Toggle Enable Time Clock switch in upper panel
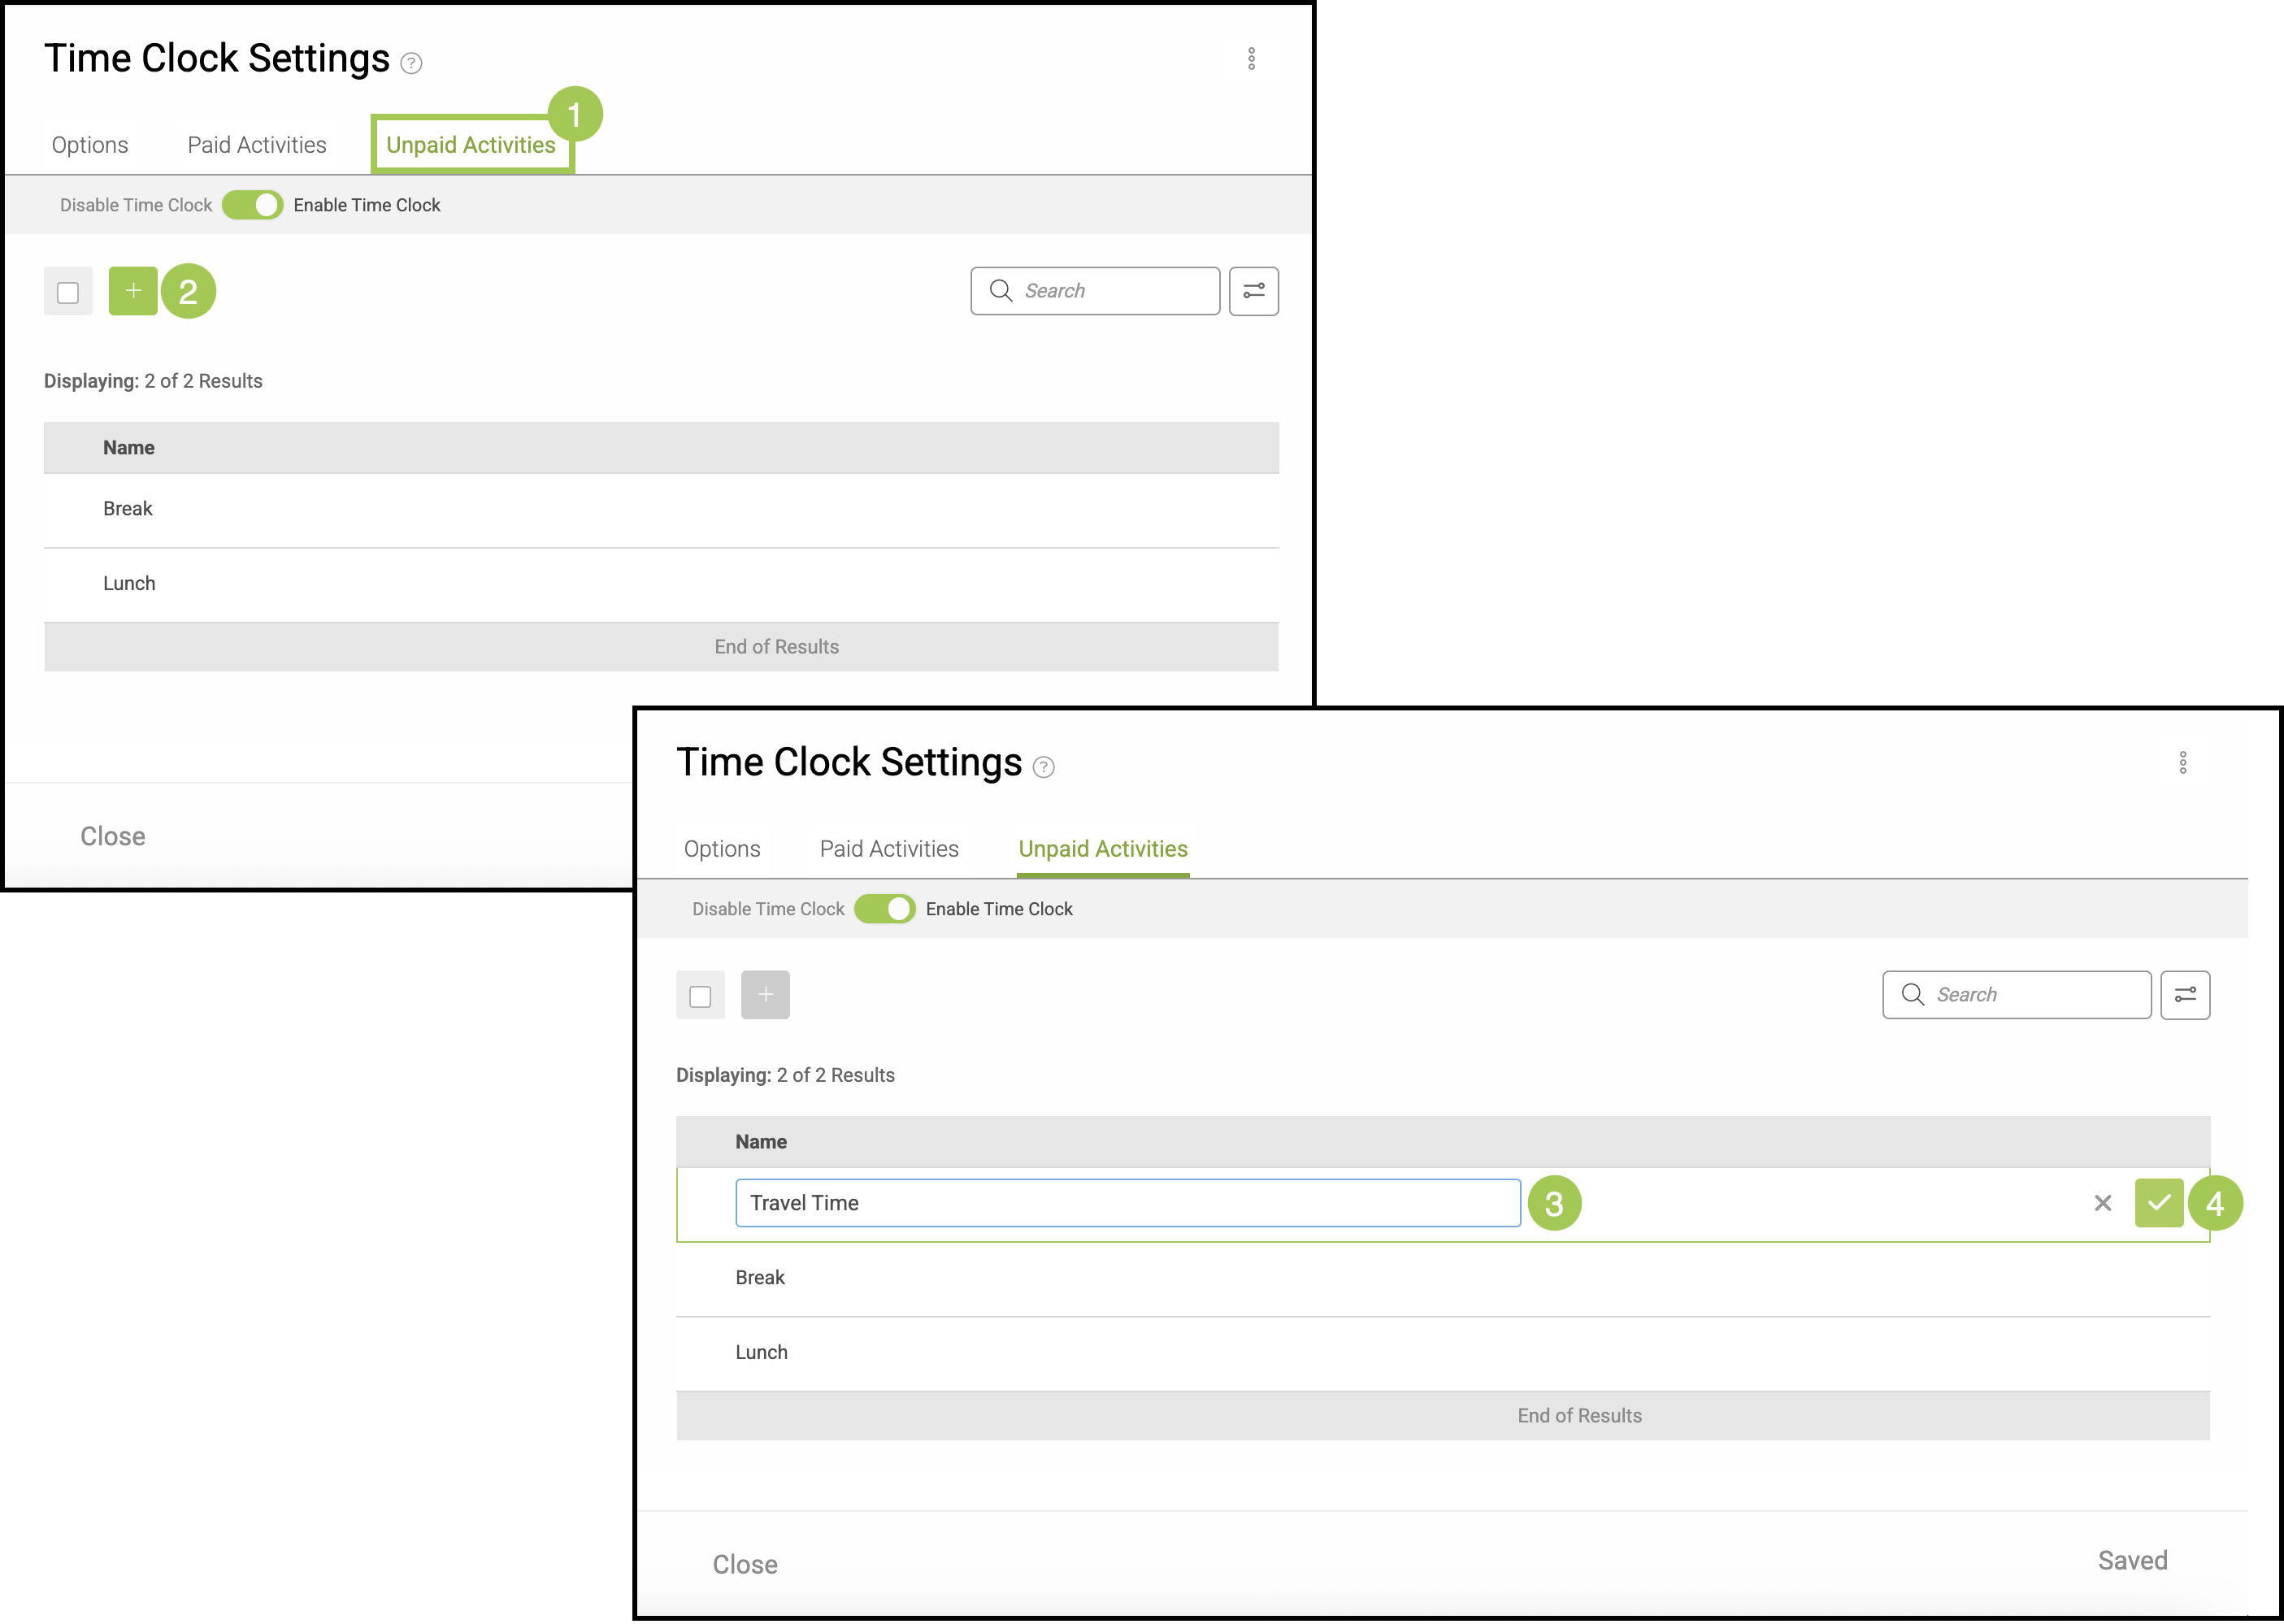 pos(253,205)
